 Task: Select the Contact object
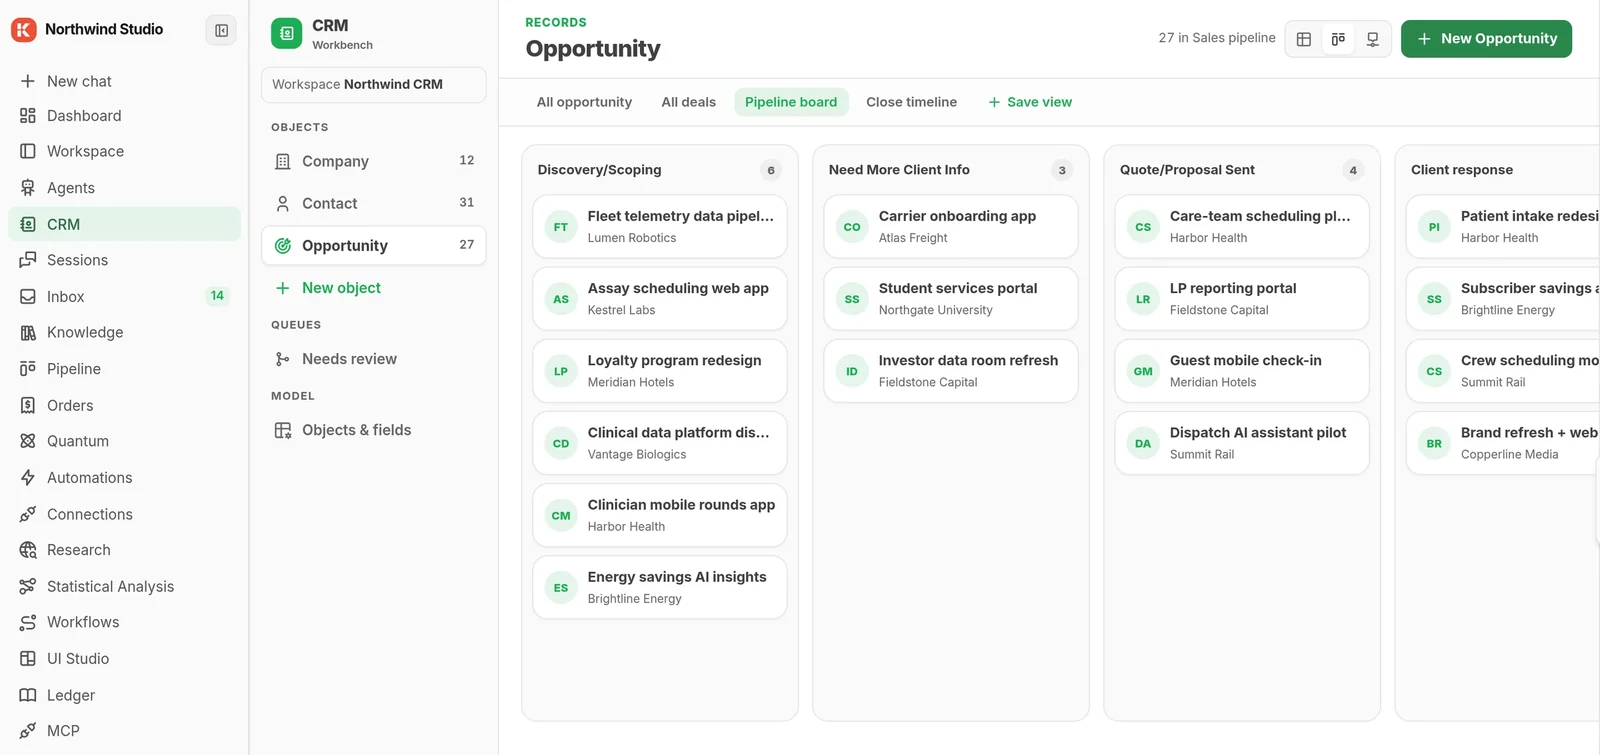[374, 203]
